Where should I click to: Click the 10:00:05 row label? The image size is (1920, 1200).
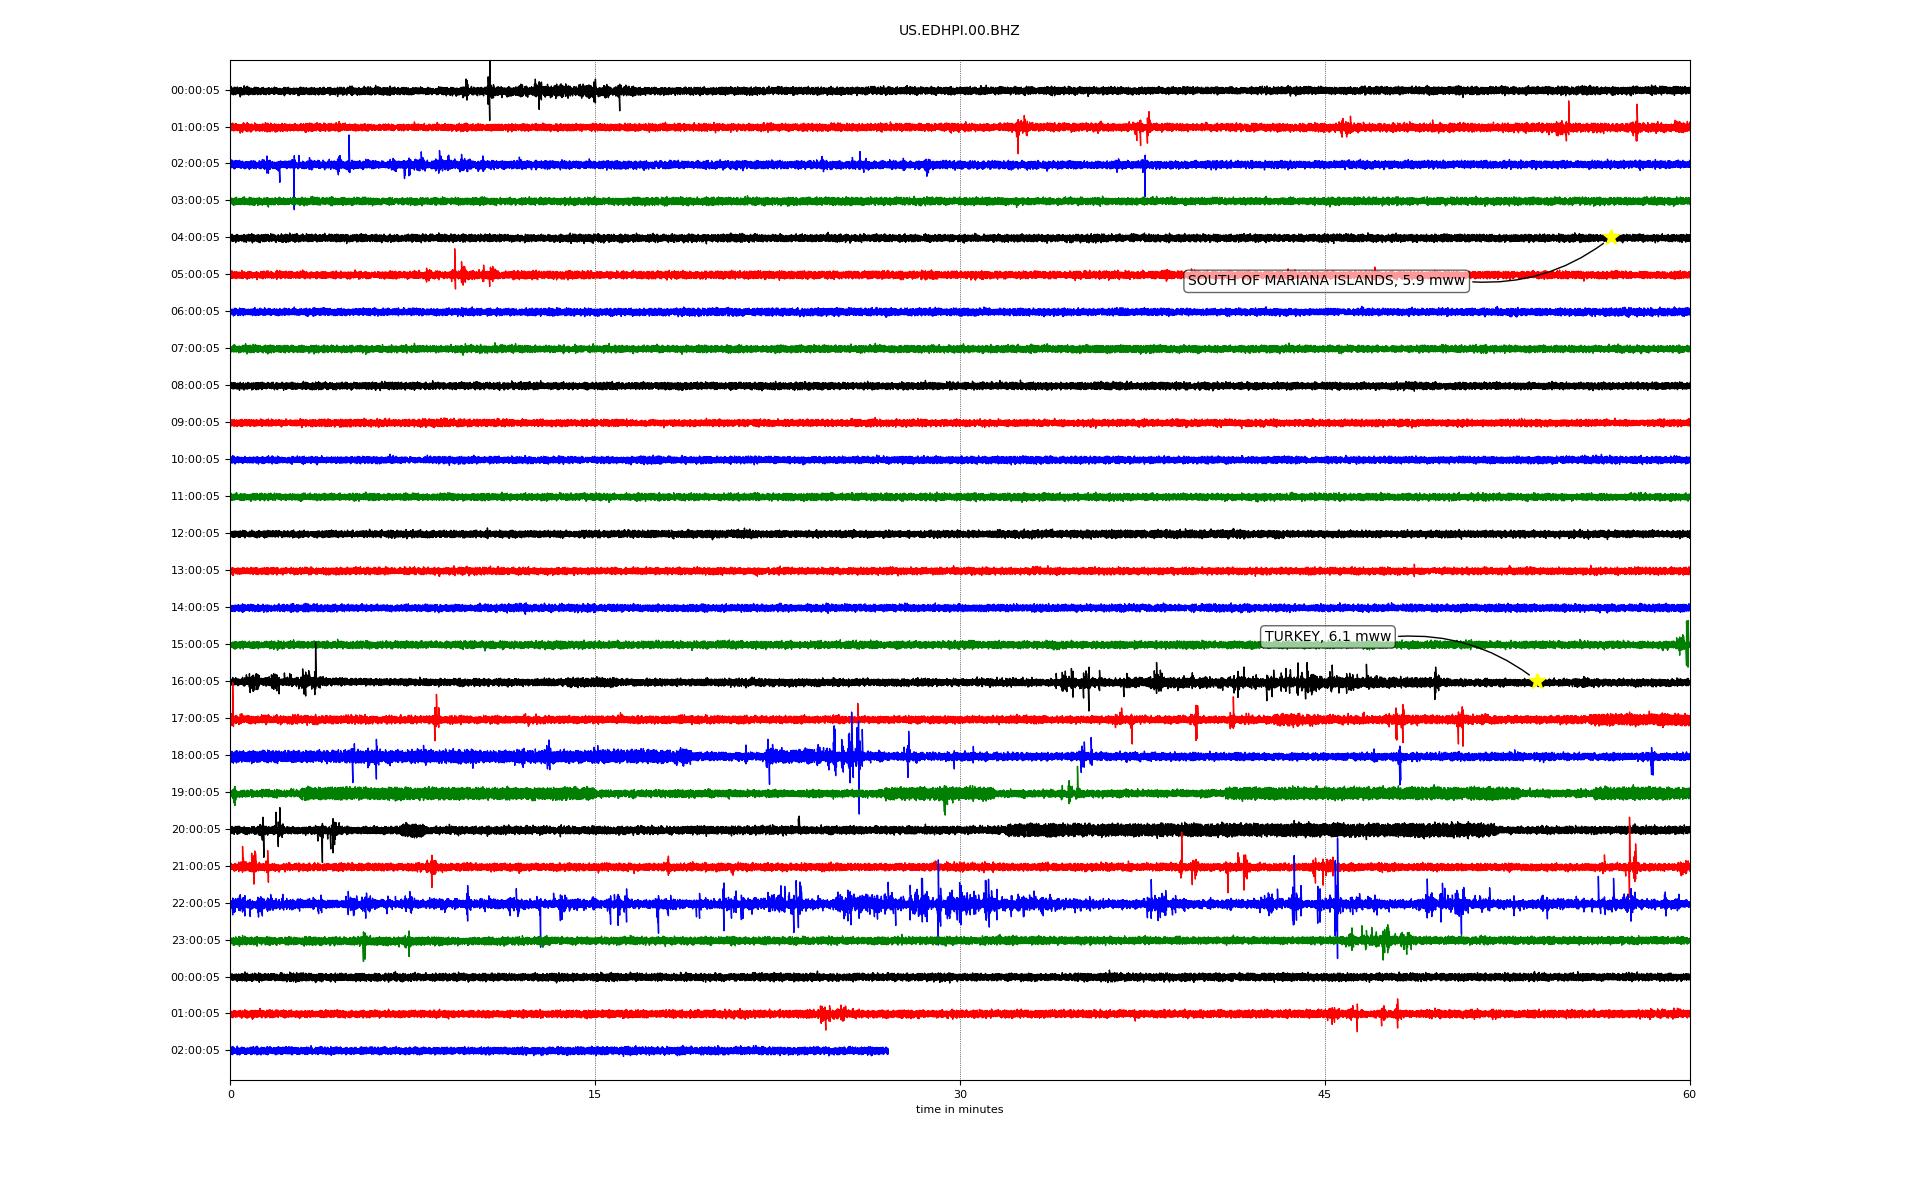195,460
